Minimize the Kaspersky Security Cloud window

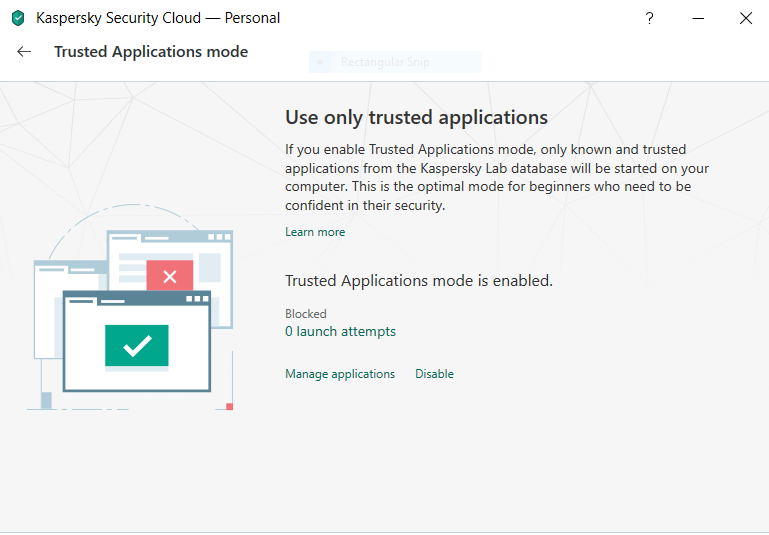tap(698, 18)
